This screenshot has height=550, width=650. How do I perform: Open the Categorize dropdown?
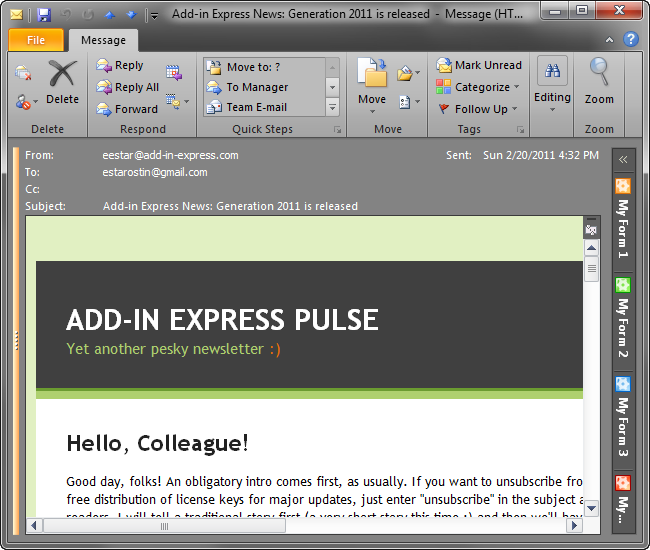click(x=478, y=87)
